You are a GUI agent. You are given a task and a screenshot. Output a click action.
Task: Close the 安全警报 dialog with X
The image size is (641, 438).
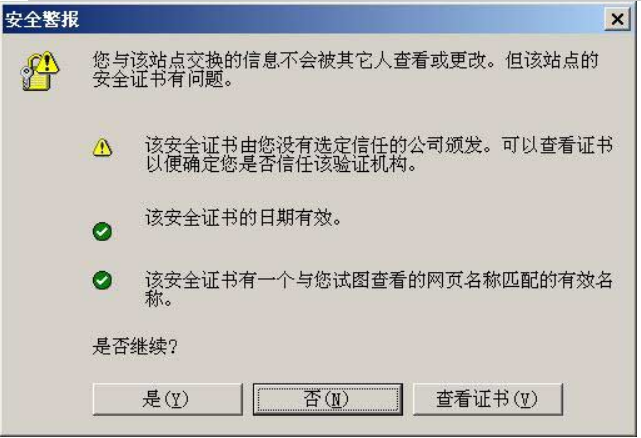(617, 19)
